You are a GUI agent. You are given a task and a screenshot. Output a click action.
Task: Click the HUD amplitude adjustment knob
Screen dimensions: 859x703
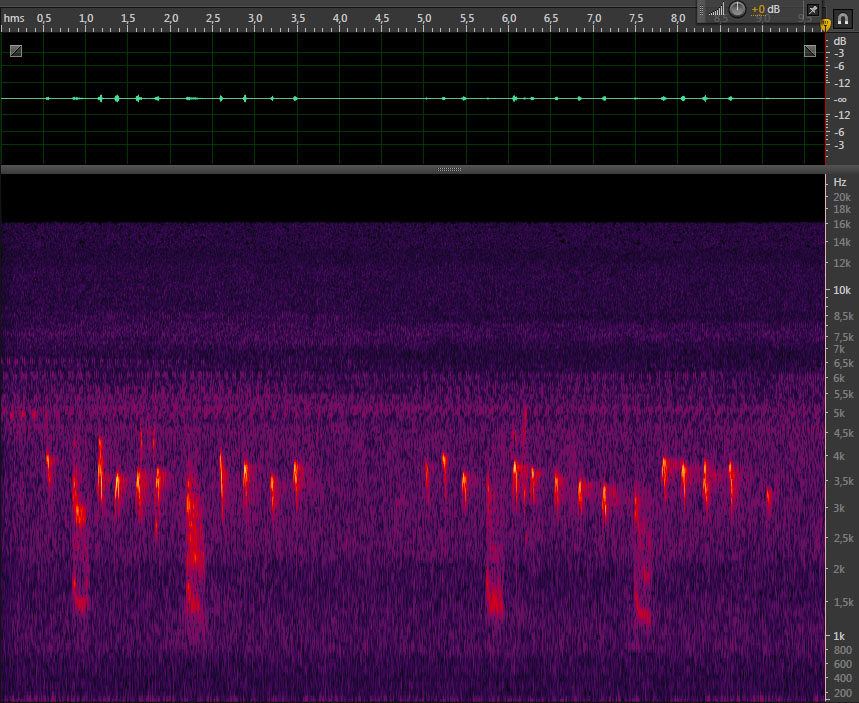[x=737, y=9]
